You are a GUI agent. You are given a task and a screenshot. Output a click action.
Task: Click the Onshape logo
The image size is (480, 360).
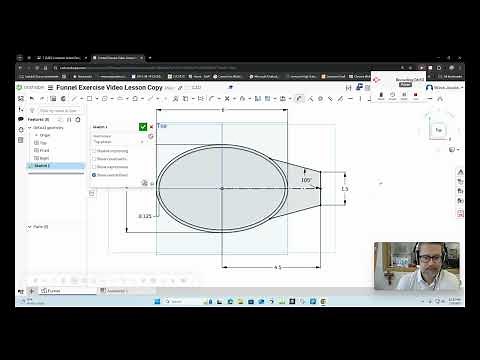click(30, 87)
